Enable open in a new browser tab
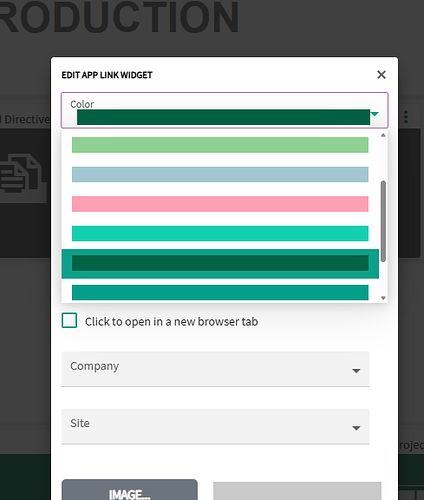The width and height of the screenshot is (424, 500). pos(69,320)
